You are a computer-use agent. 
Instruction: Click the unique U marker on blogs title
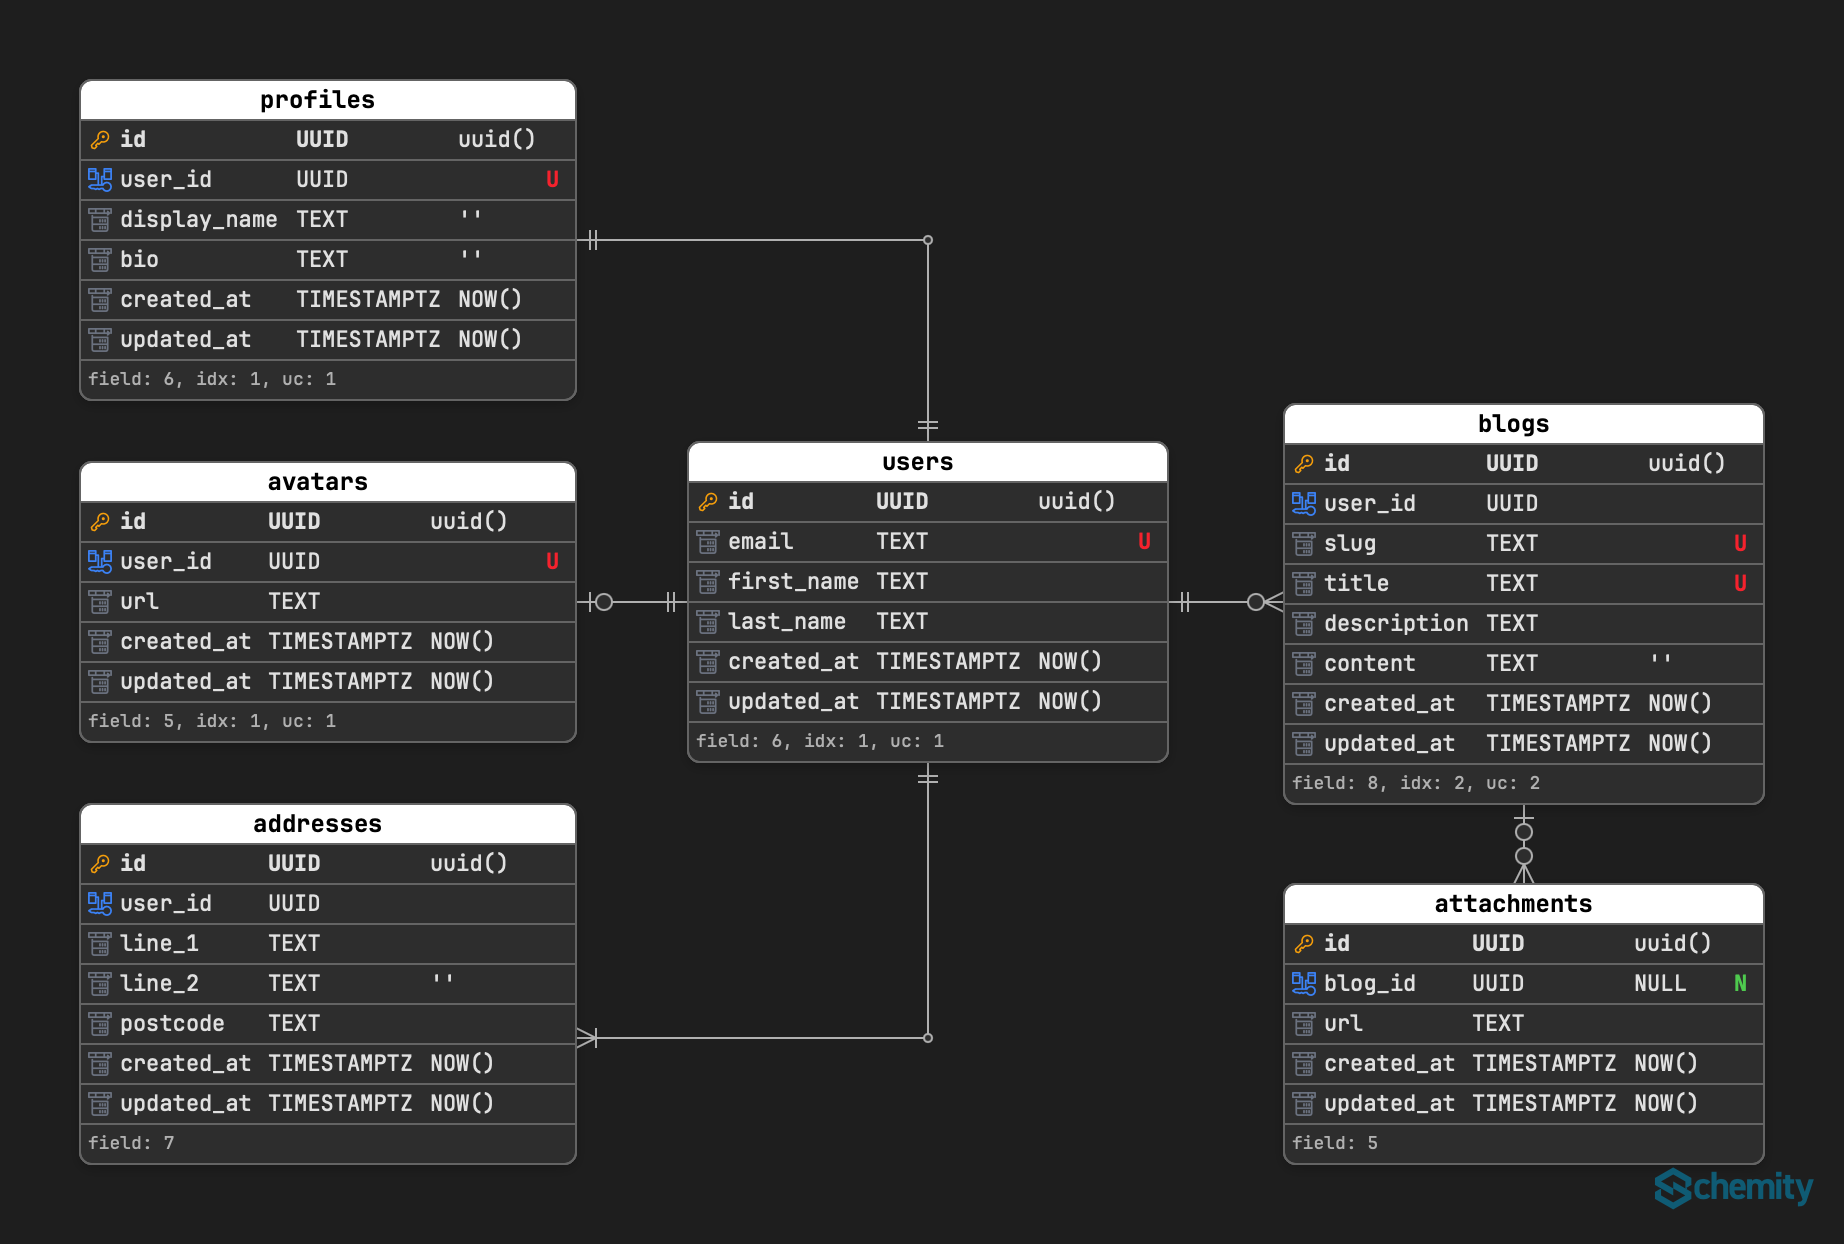[1740, 584]
